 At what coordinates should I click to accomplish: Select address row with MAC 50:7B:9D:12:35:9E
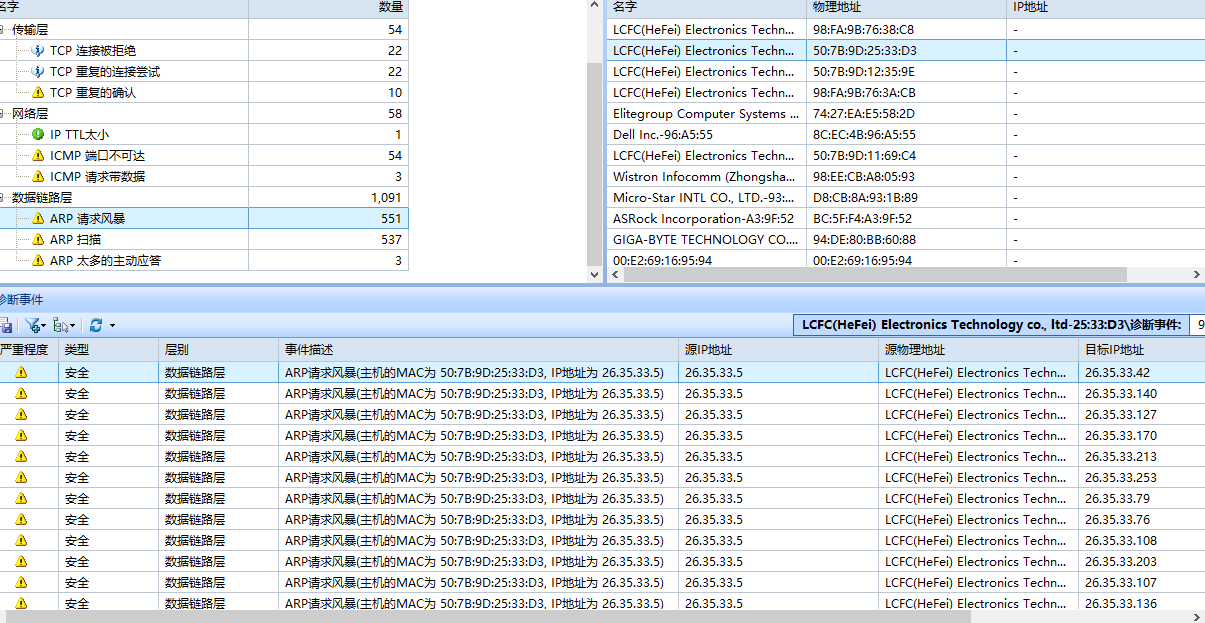click(906, 71)
